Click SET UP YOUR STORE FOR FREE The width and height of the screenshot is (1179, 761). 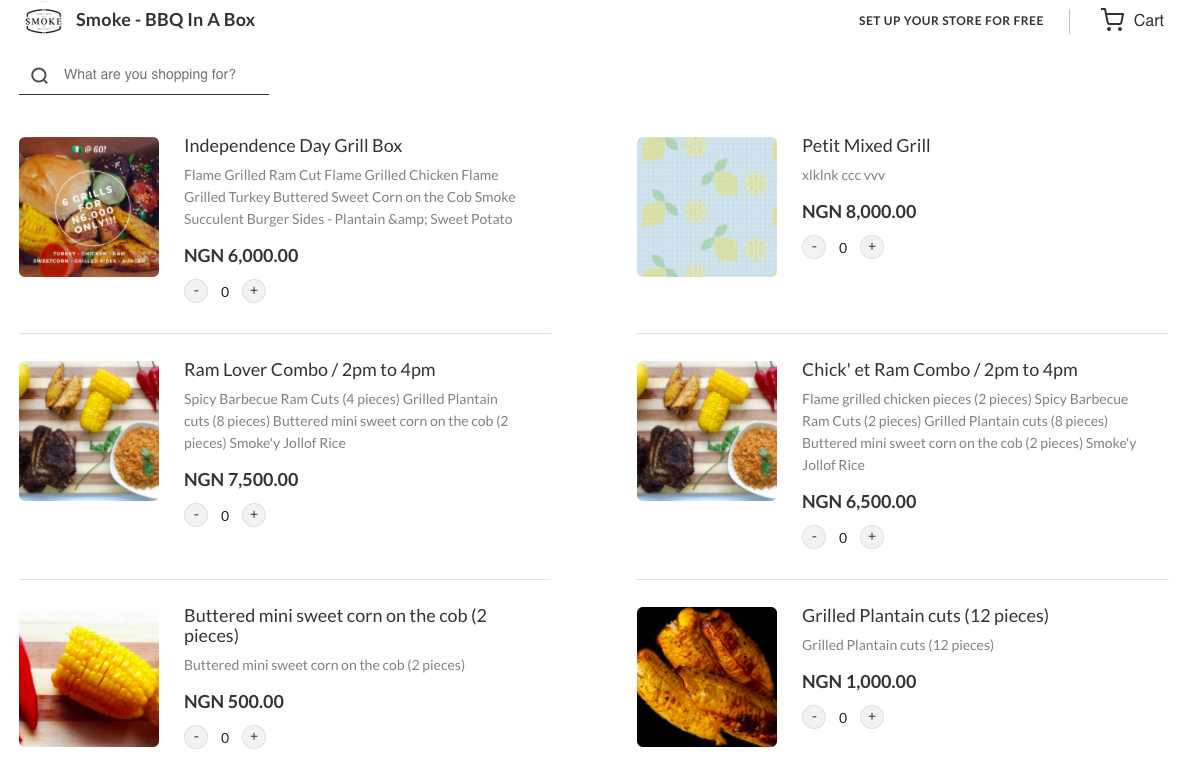(x=951, y=20)
